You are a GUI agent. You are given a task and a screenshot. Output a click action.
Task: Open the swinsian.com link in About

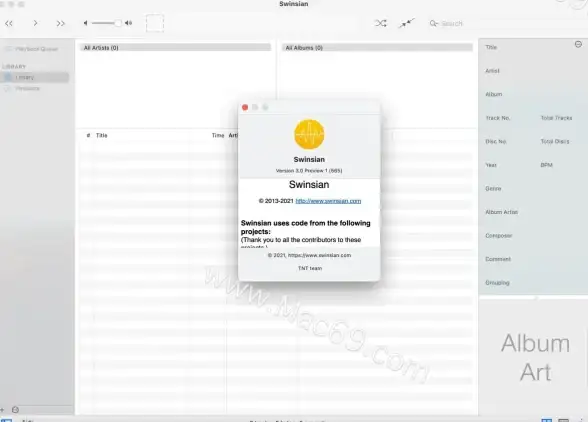(x=328, y=201)
